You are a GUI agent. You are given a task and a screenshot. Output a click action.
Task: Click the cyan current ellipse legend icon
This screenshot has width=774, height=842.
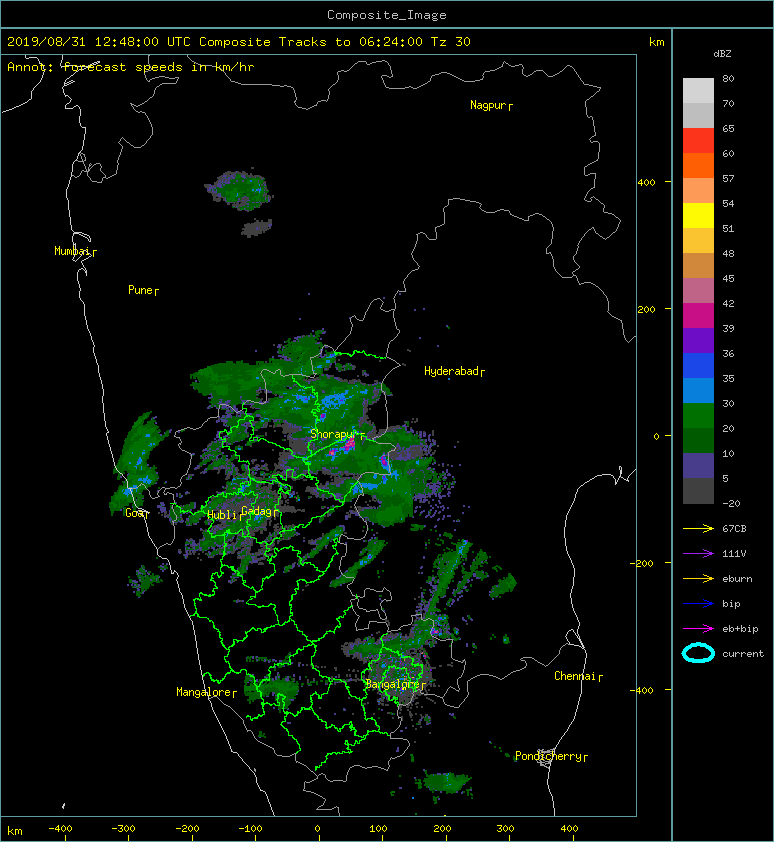coord(698,653)
